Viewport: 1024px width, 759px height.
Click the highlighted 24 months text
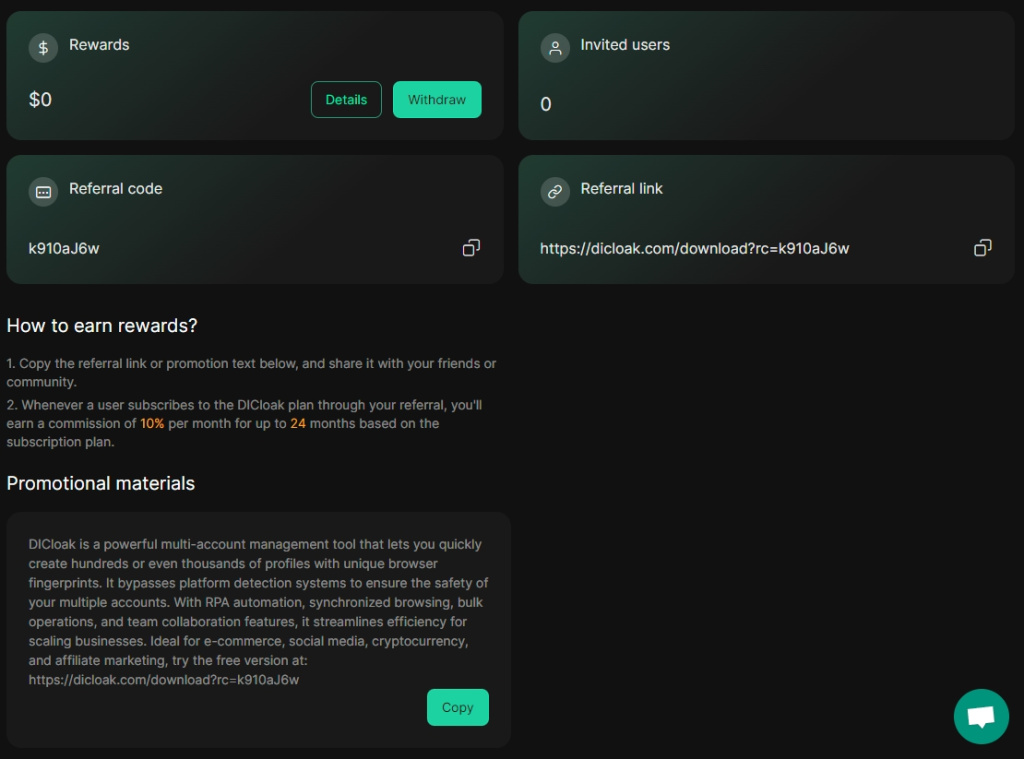298,423
